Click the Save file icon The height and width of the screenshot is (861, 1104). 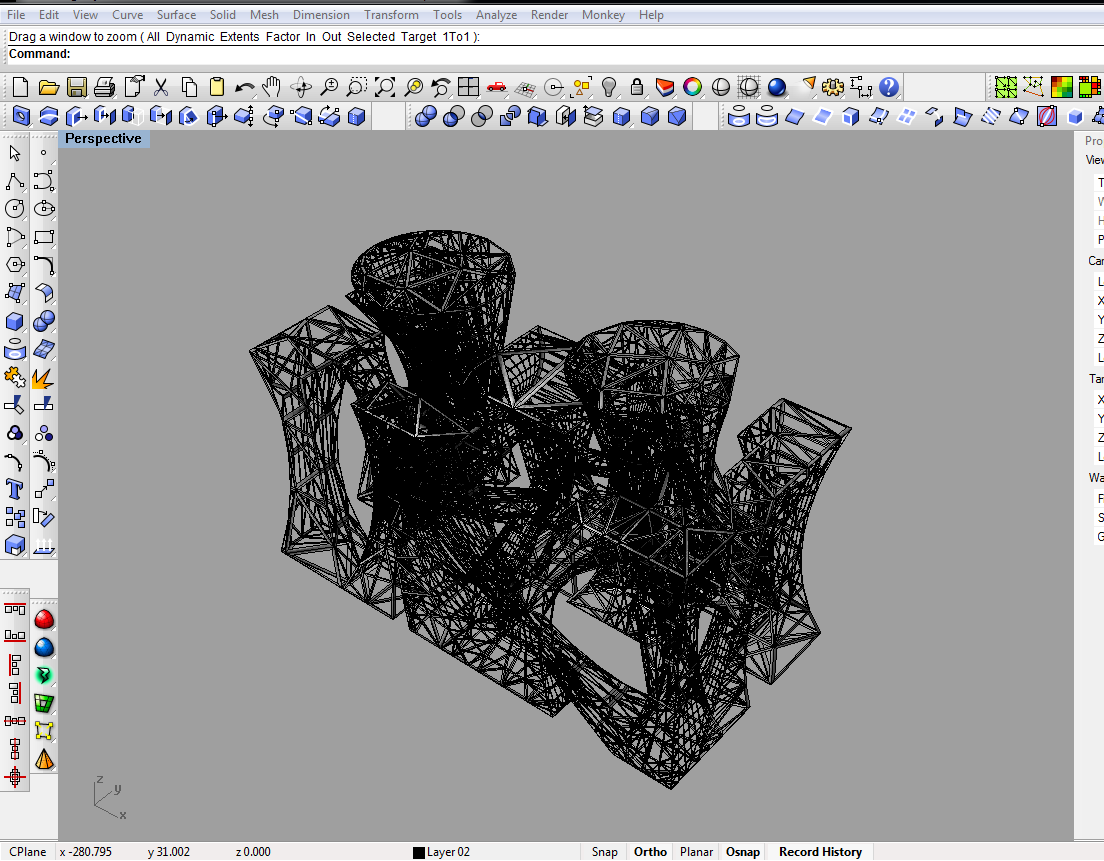click(77, 87)
